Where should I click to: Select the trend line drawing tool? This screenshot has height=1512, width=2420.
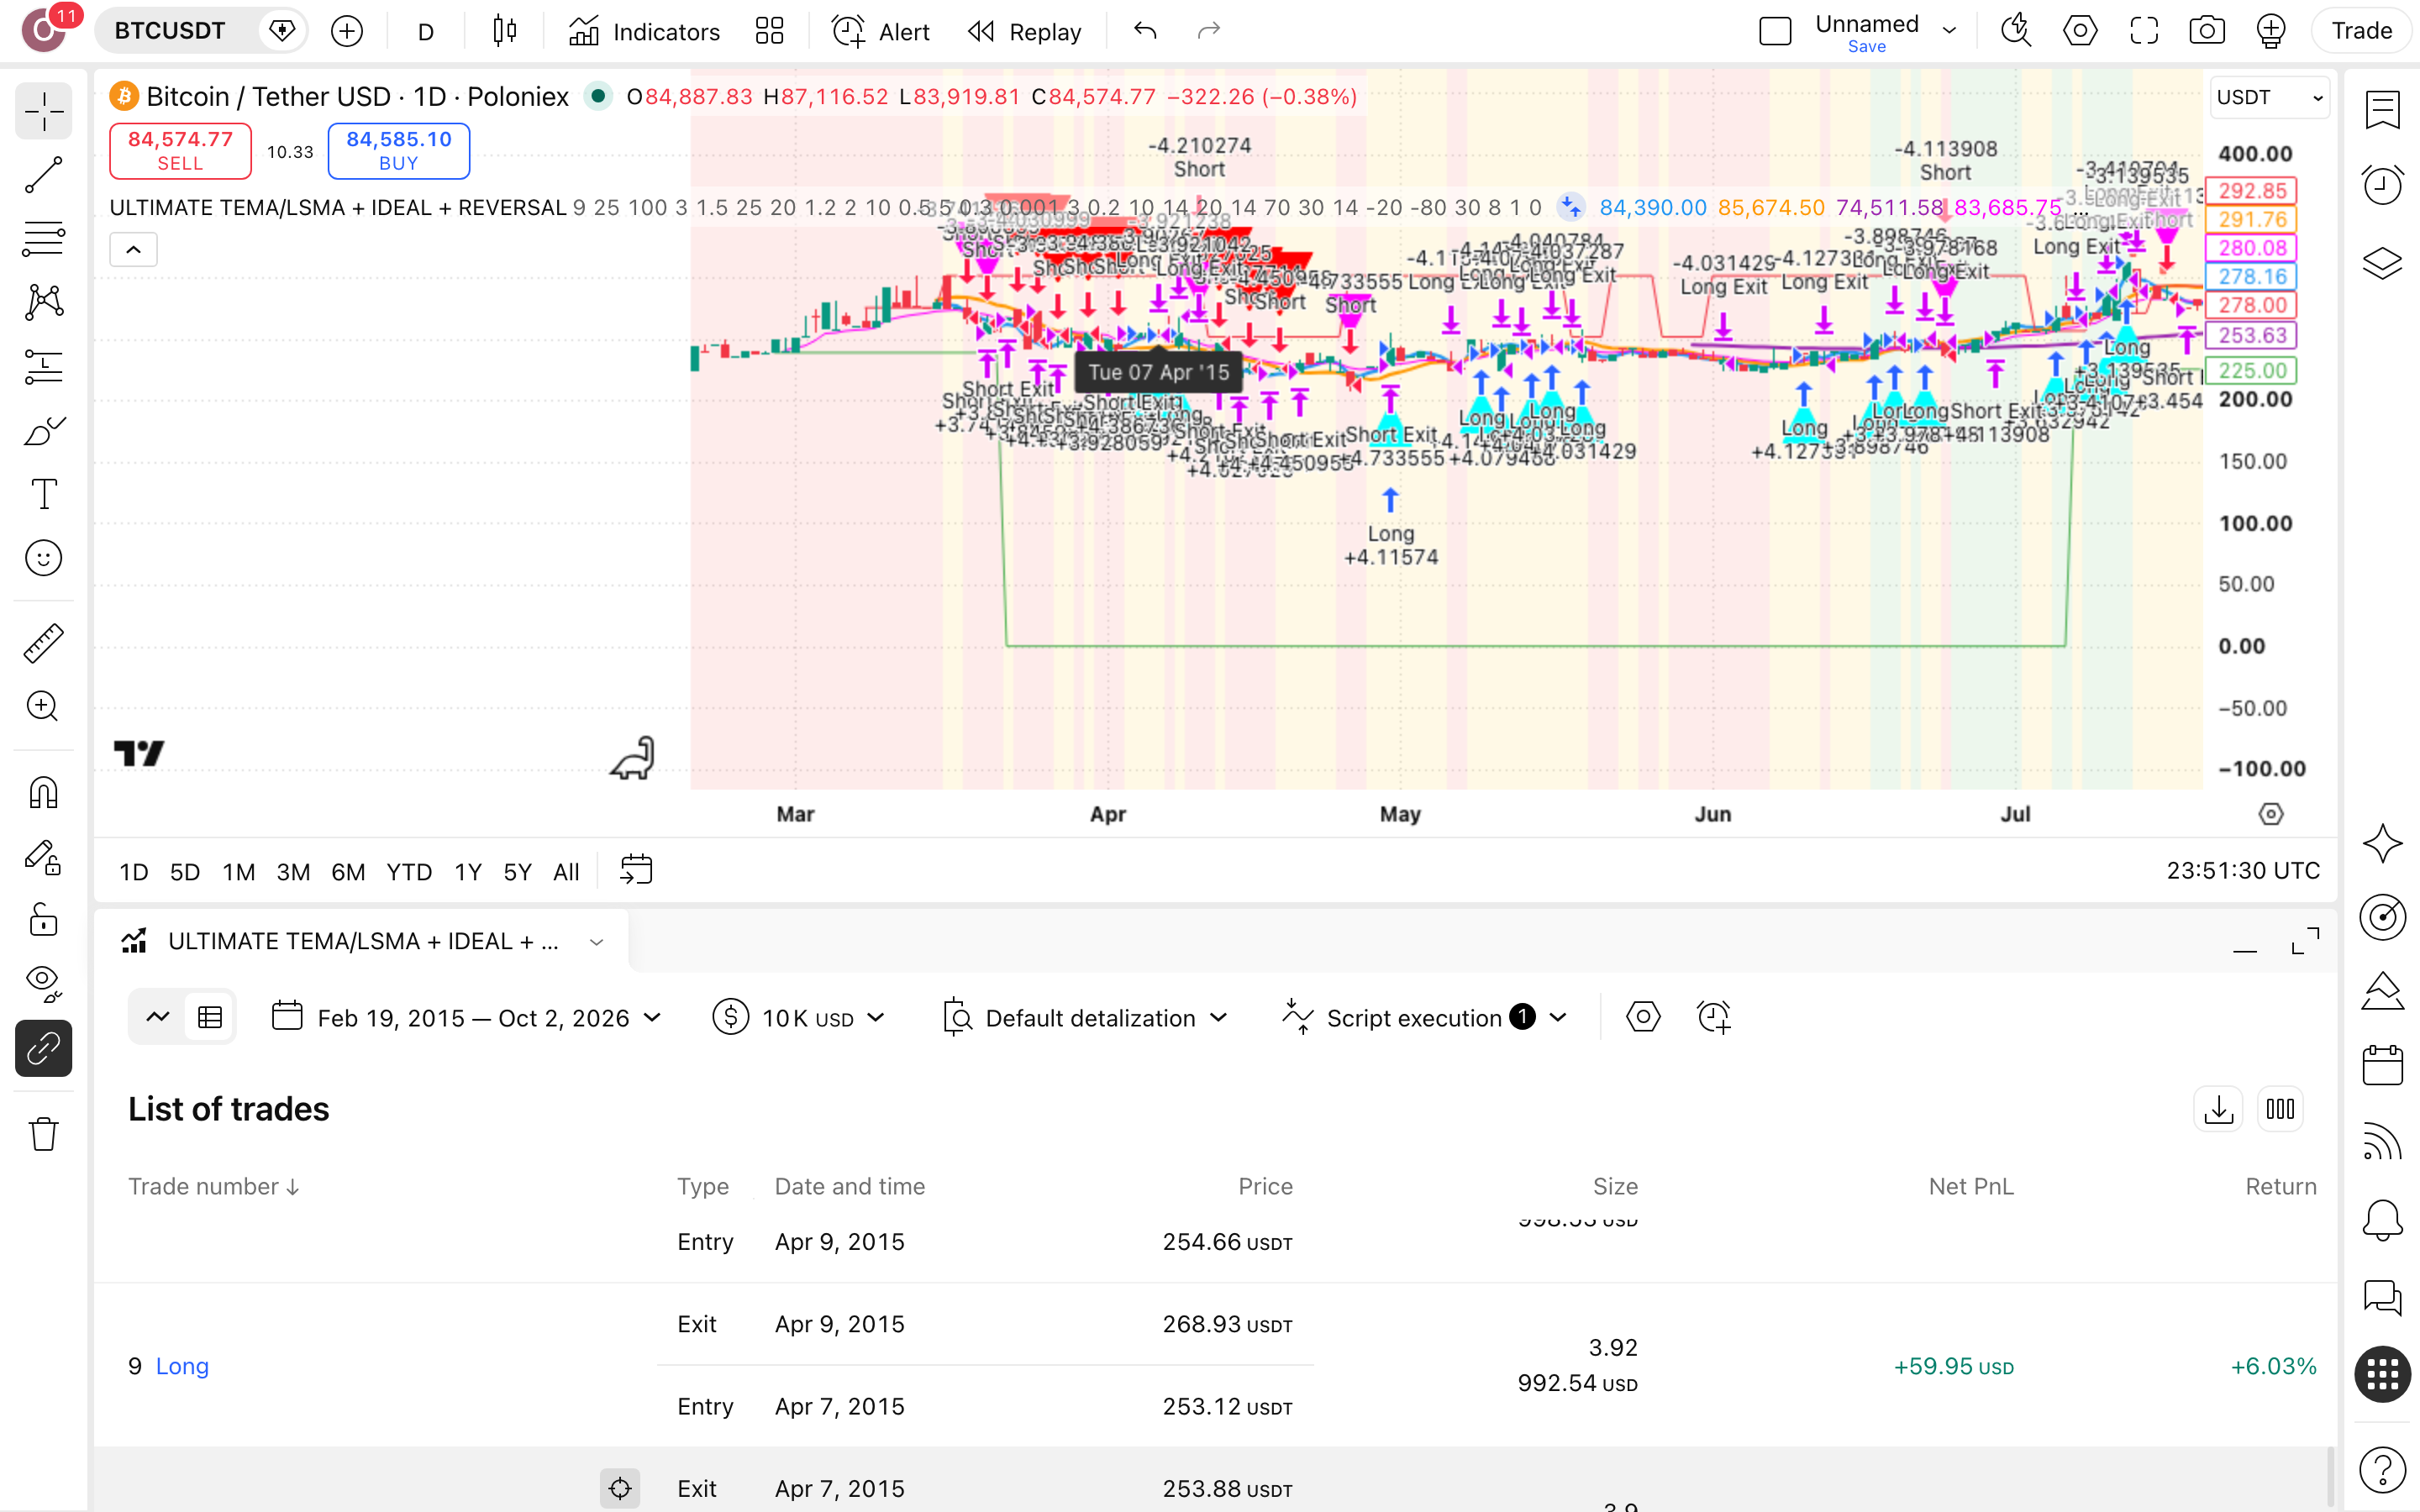pyautogui.click(x=43, y=175)
